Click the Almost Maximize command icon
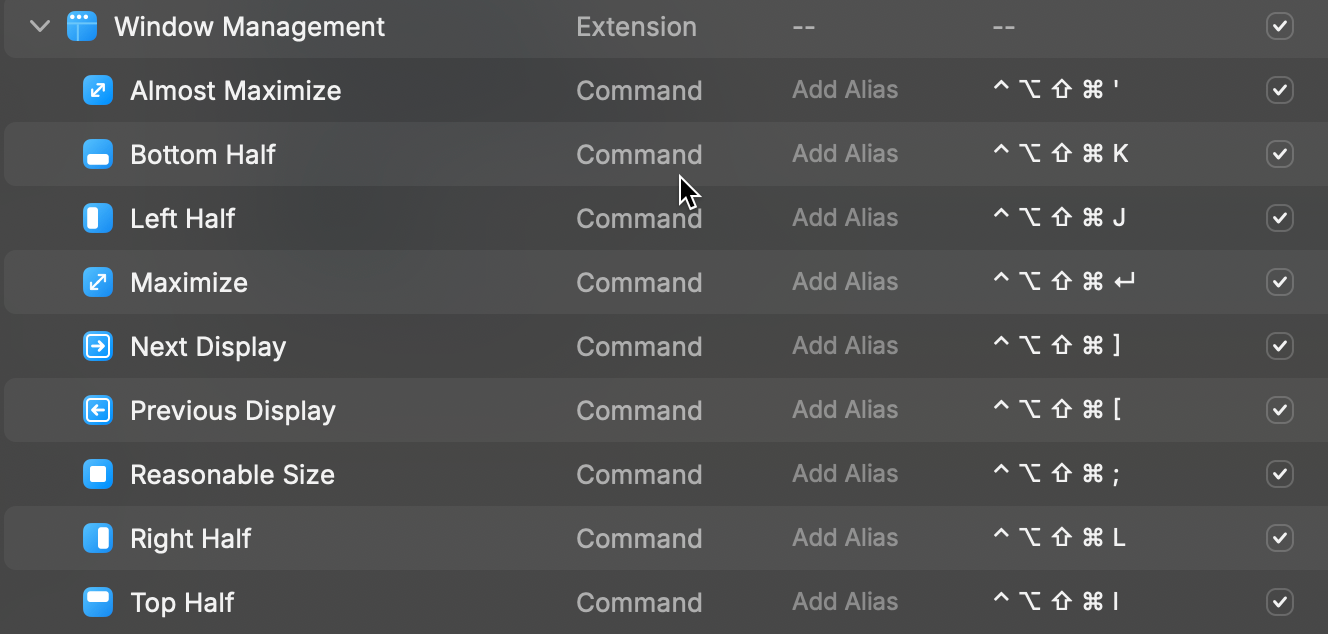 pyautogui.click(x=98, y=91)
